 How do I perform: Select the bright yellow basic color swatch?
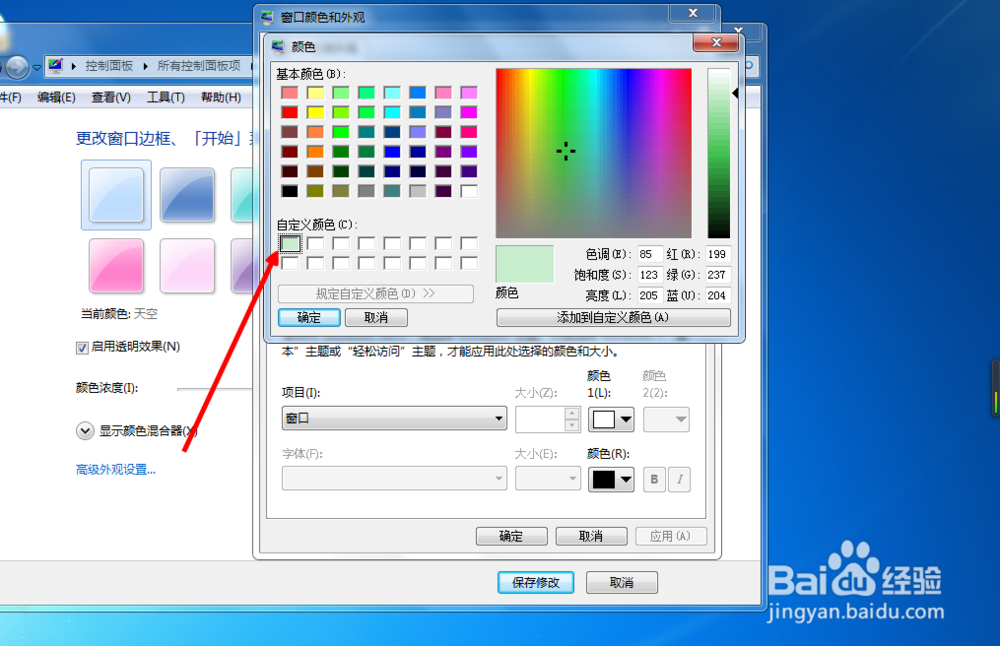click(x=316, y=113)
